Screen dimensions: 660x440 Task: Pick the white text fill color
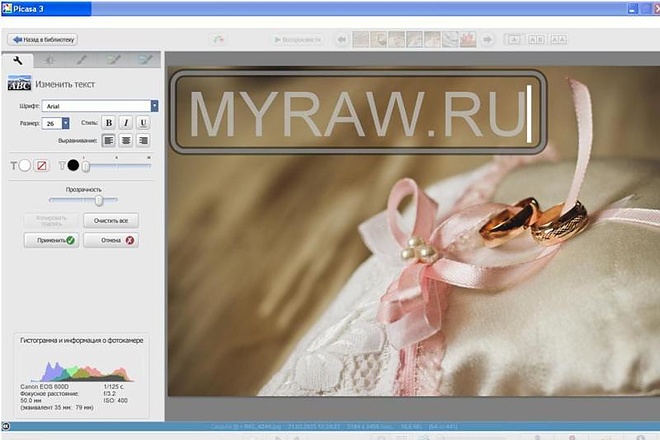[25, 165]
